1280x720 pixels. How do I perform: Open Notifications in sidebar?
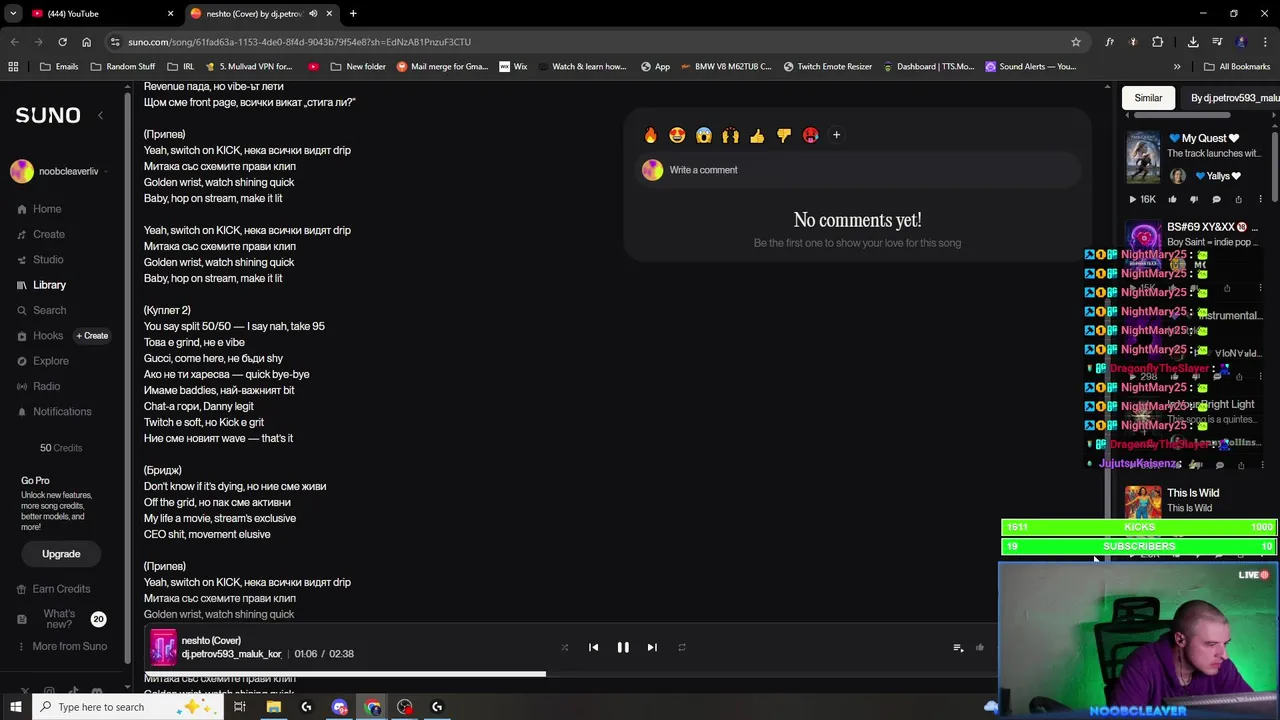tap(62, 412)
